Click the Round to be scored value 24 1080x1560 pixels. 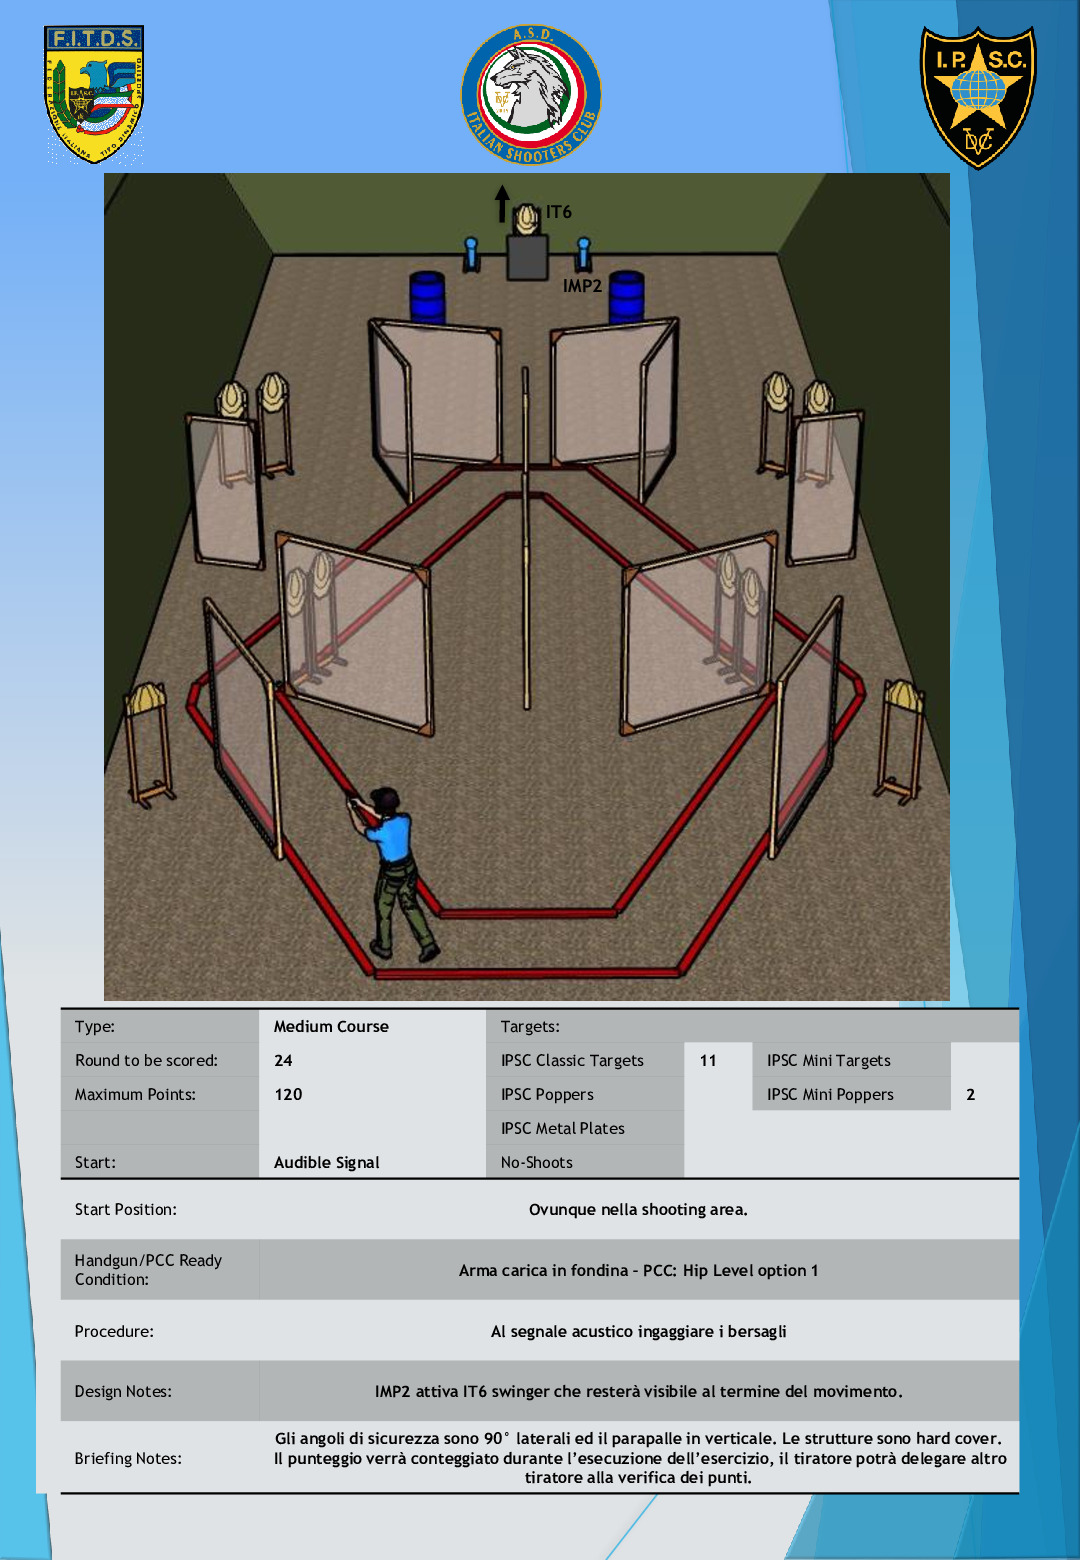(x=284, y=1061)
